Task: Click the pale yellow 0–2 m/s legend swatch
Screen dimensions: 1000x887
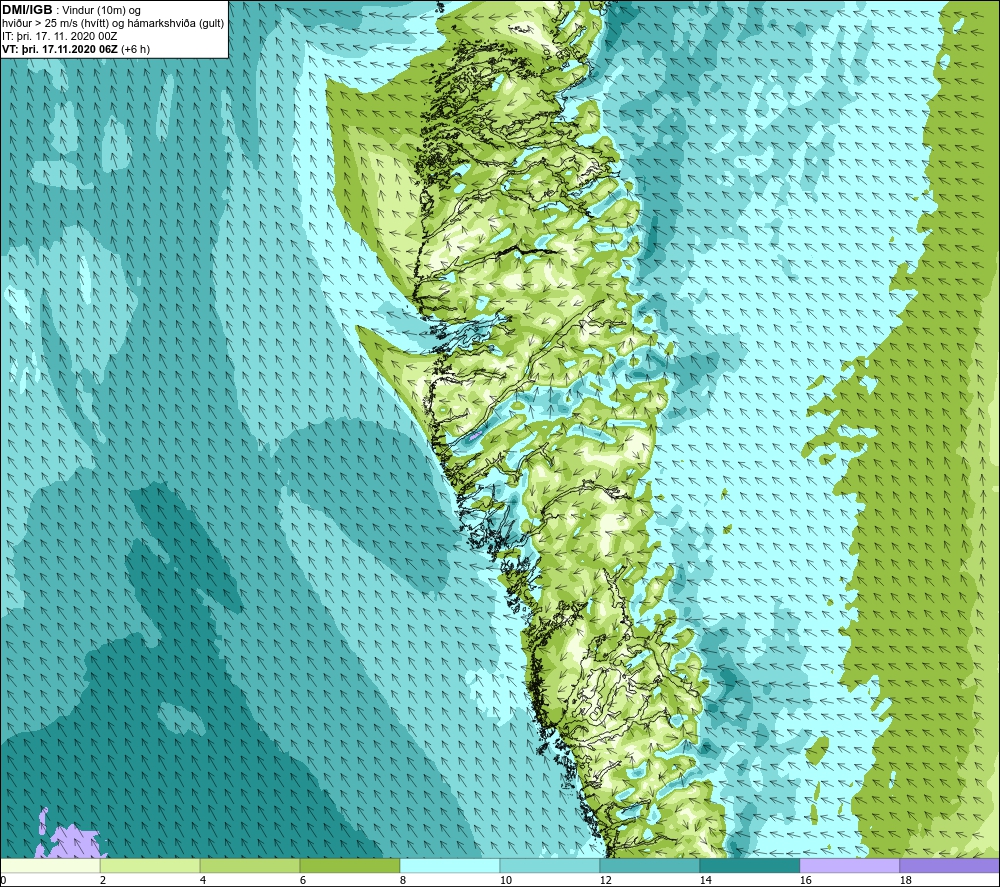Action: point(50,865)
